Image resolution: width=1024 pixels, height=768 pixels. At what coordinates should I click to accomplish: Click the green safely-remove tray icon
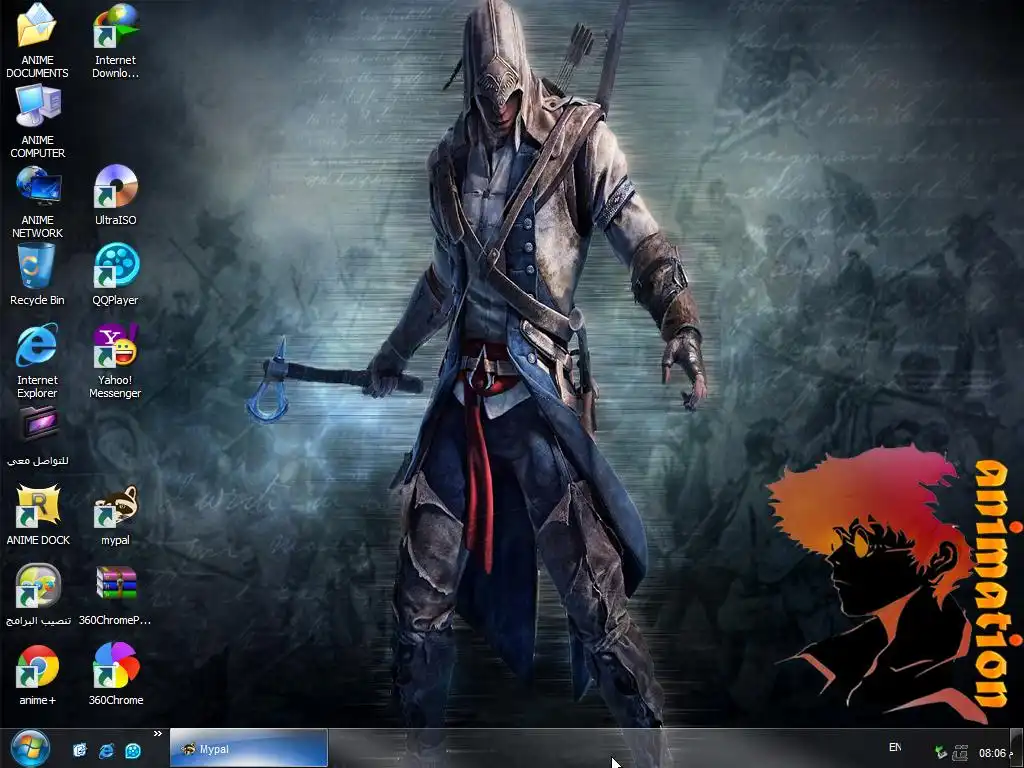940,753
